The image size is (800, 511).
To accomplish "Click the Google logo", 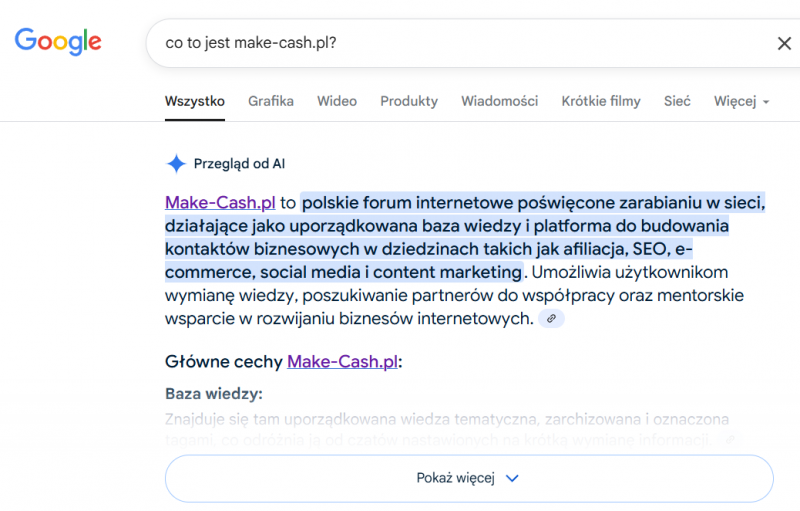I will pyautogui.click(x=58, y=41).
